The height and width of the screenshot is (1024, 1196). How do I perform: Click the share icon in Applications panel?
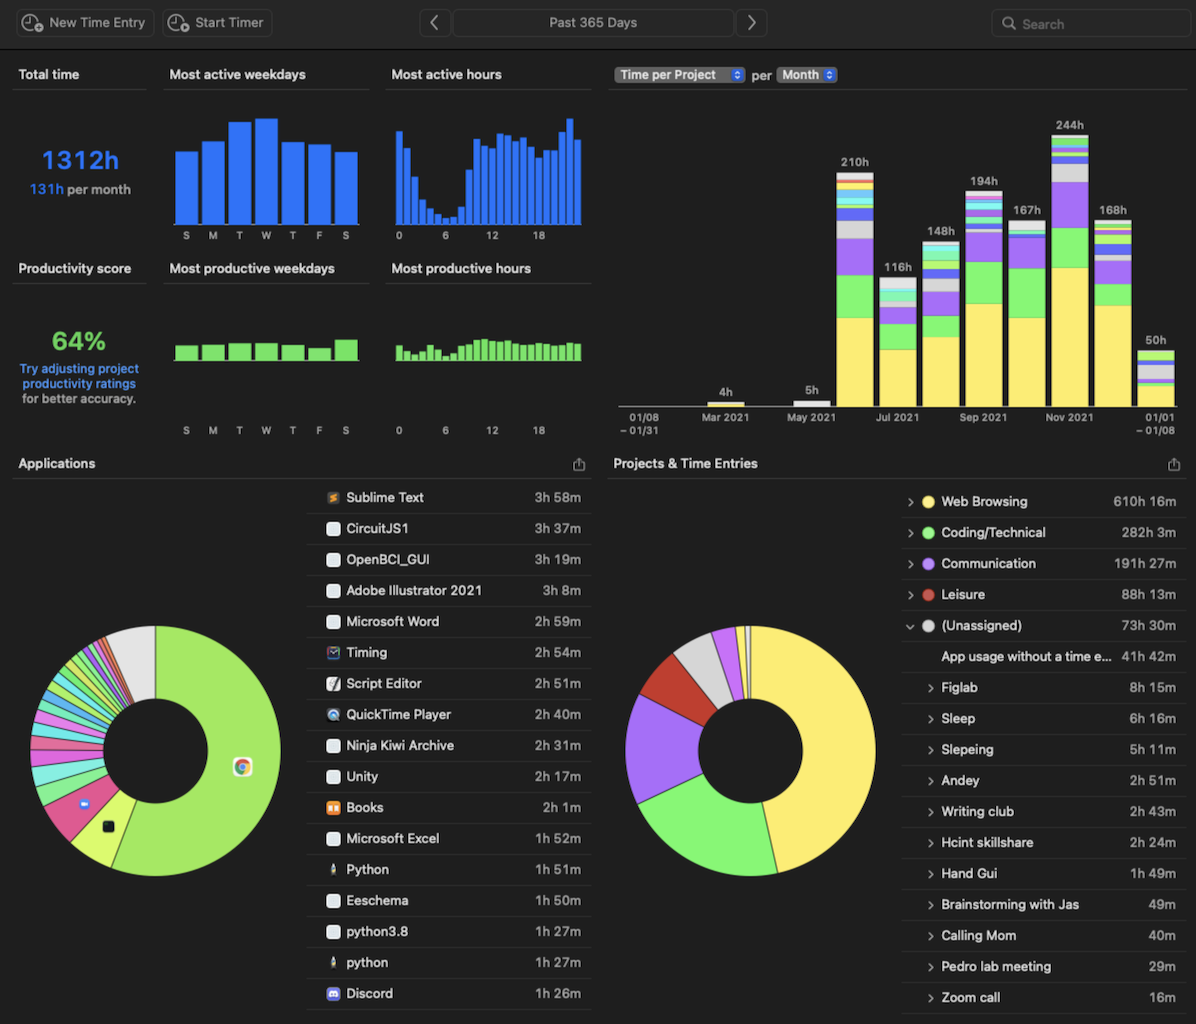point(579,464)
